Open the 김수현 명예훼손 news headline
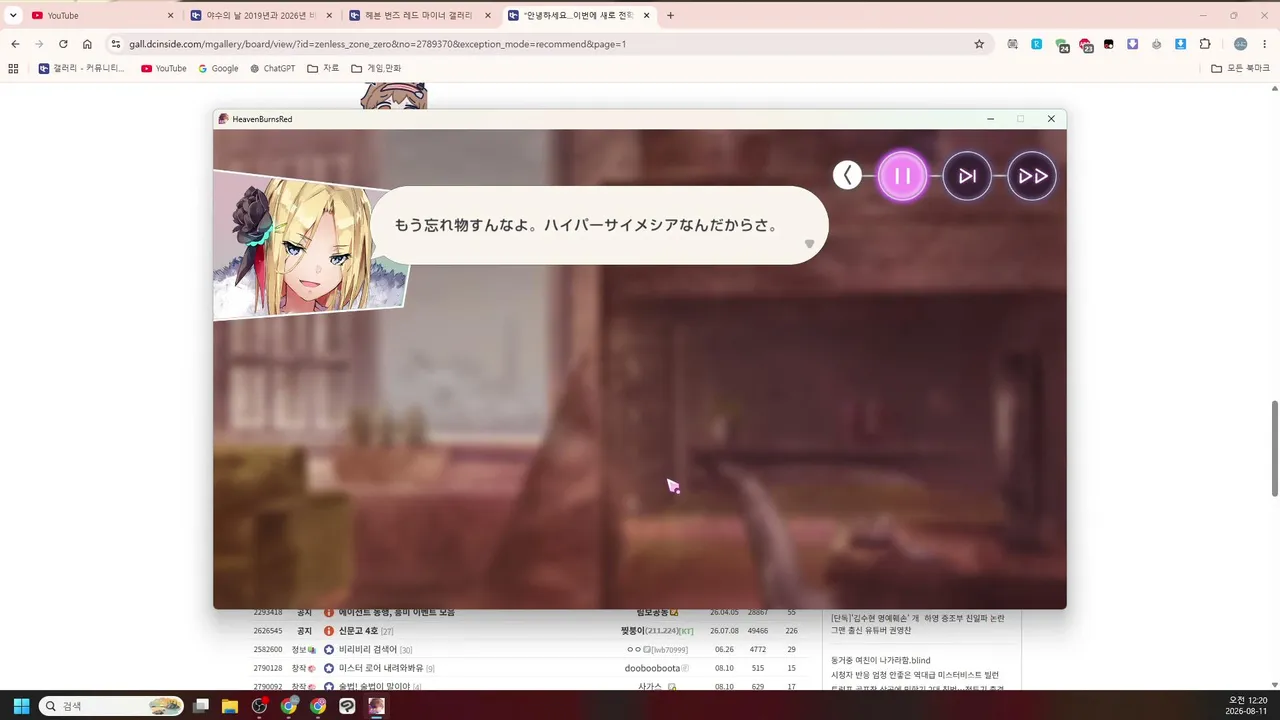This screenshot has width=1280, height=720. pyautogui.click(x=918, y=624)
